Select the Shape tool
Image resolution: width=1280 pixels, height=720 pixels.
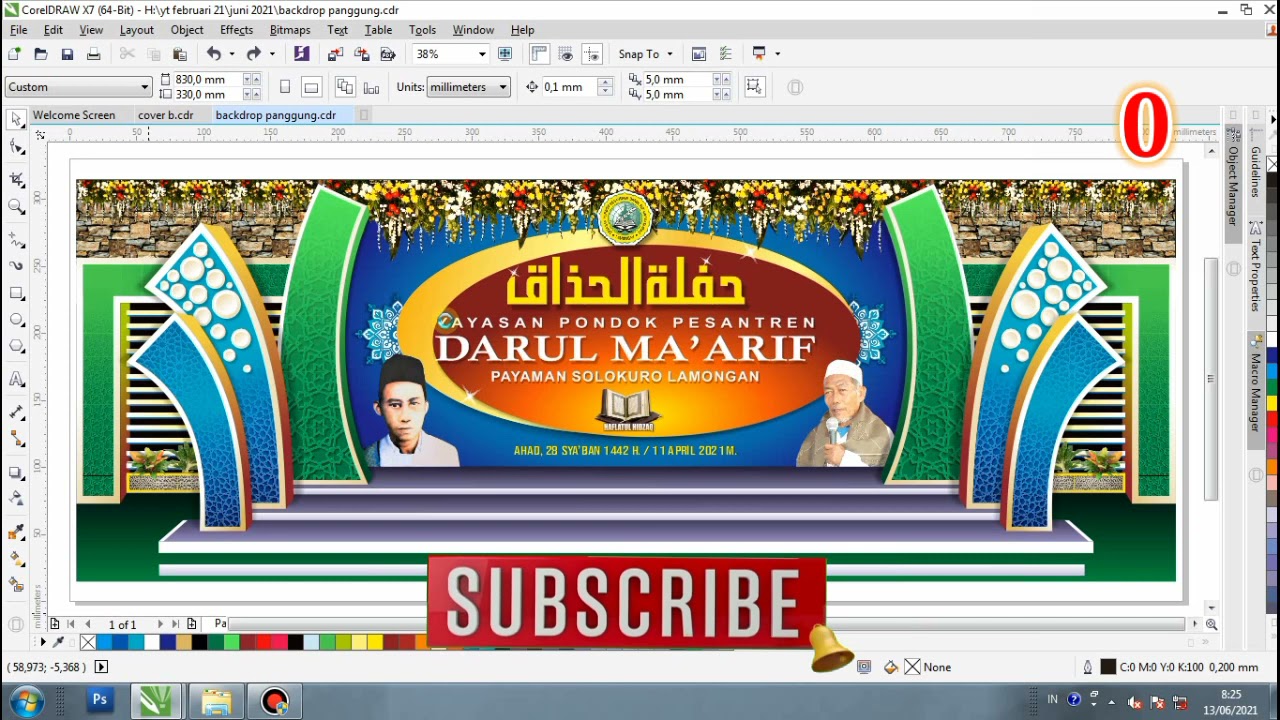point(16,148)
